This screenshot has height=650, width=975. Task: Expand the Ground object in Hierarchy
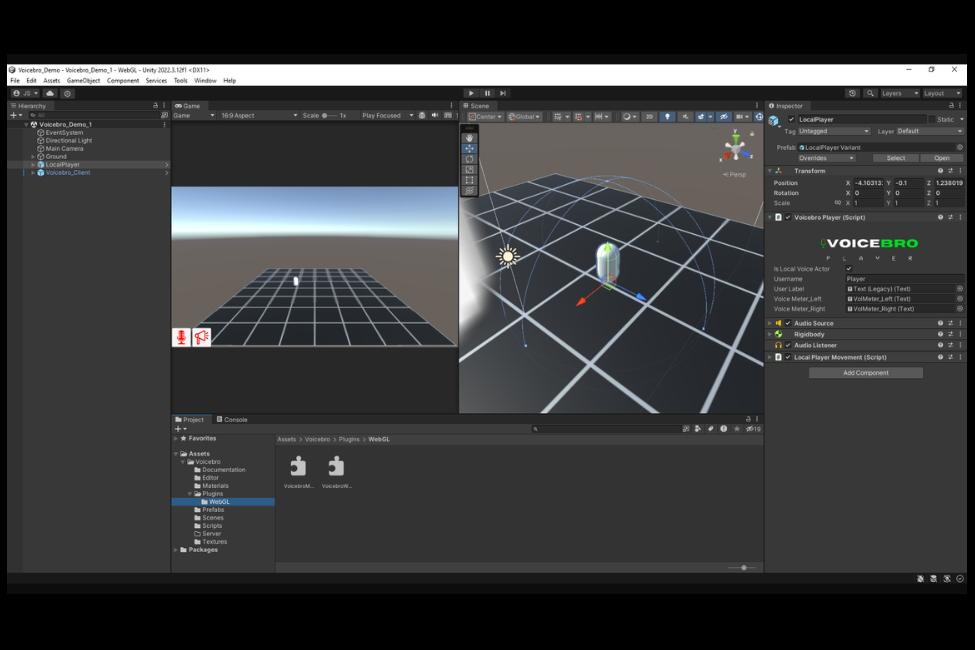[33, 157]
